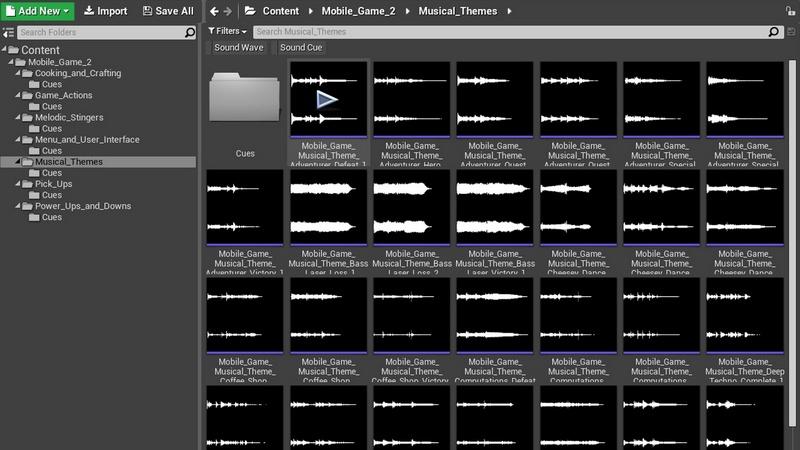Select Mobile_Game_2 in the breadcrumb path
The image size is (800, 450).
coord(359,11)
